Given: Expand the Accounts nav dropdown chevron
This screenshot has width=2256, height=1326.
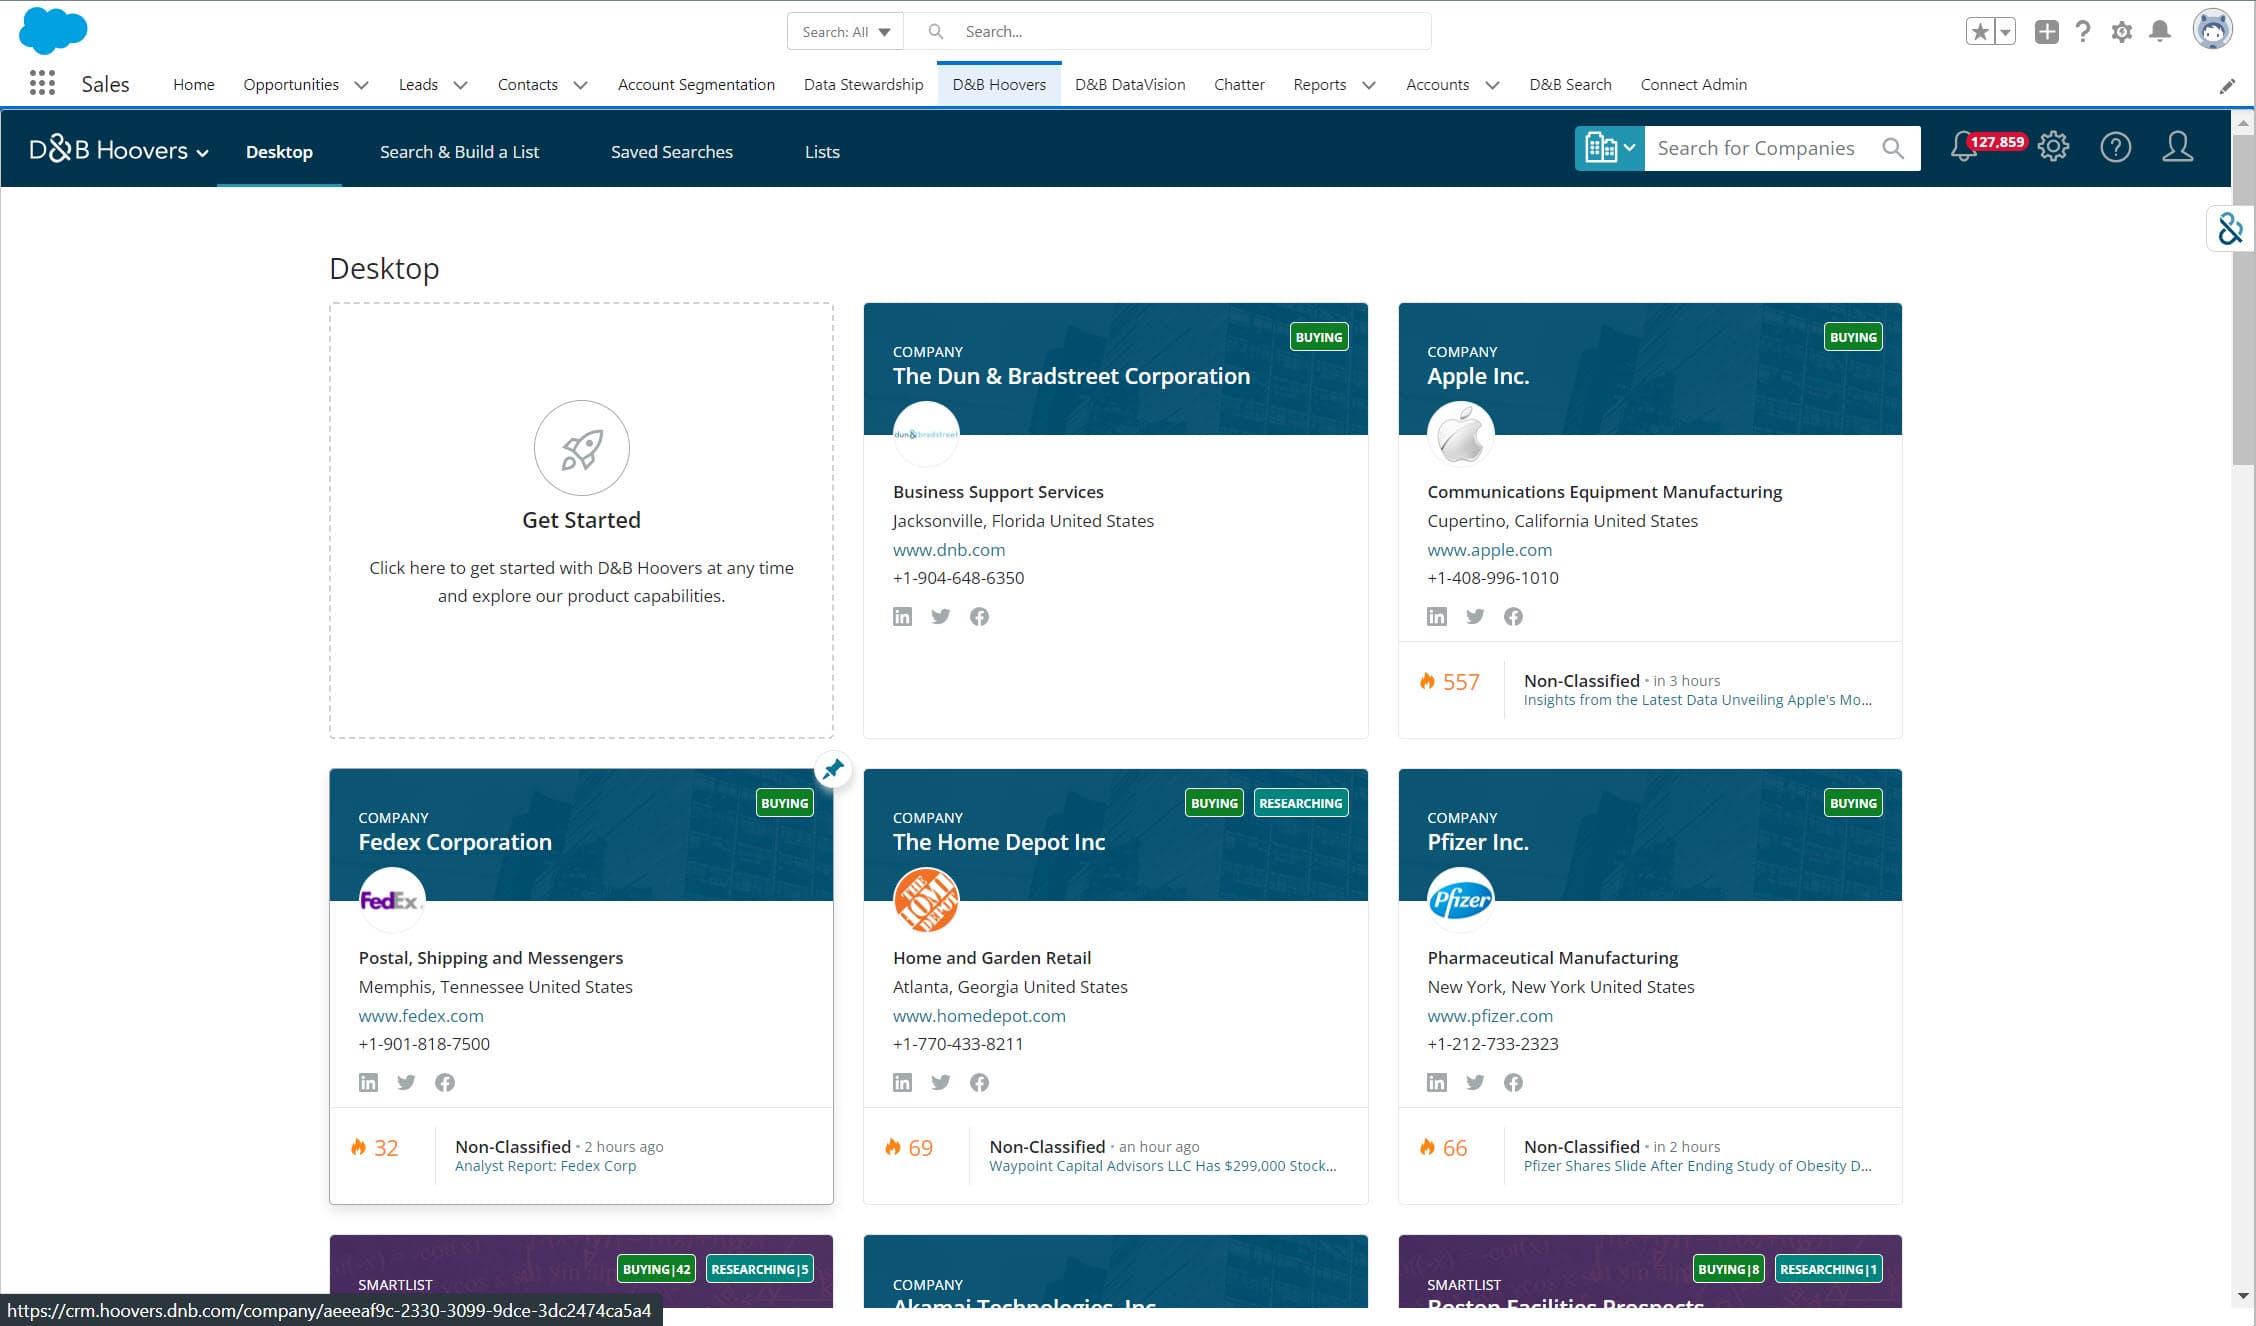Looking at the screenshot, I should [1492, 85].
